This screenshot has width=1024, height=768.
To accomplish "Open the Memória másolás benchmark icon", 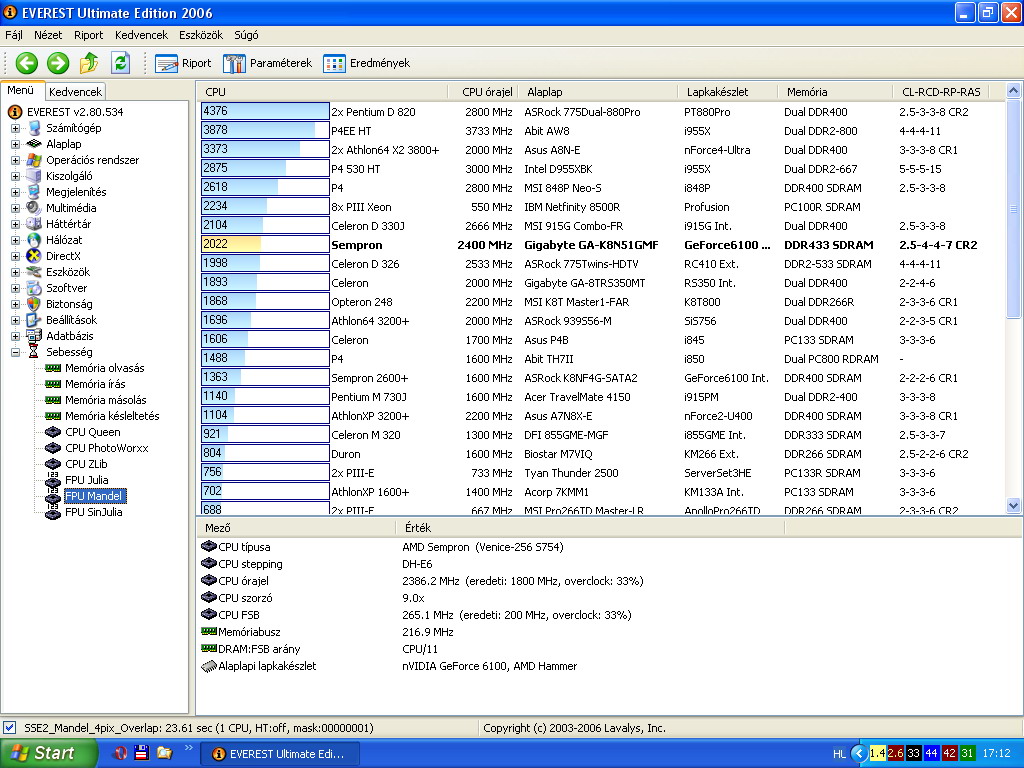I will (53, 400).
